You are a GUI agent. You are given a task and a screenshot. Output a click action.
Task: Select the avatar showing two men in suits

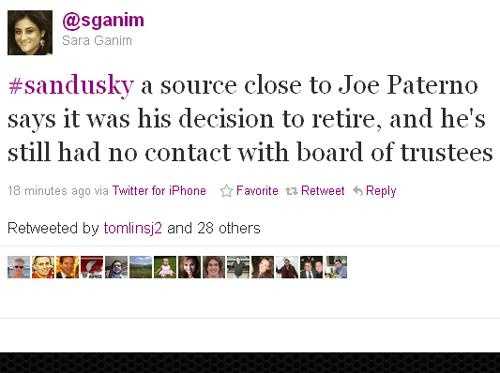pyautogui.click(x=311, y=267)
